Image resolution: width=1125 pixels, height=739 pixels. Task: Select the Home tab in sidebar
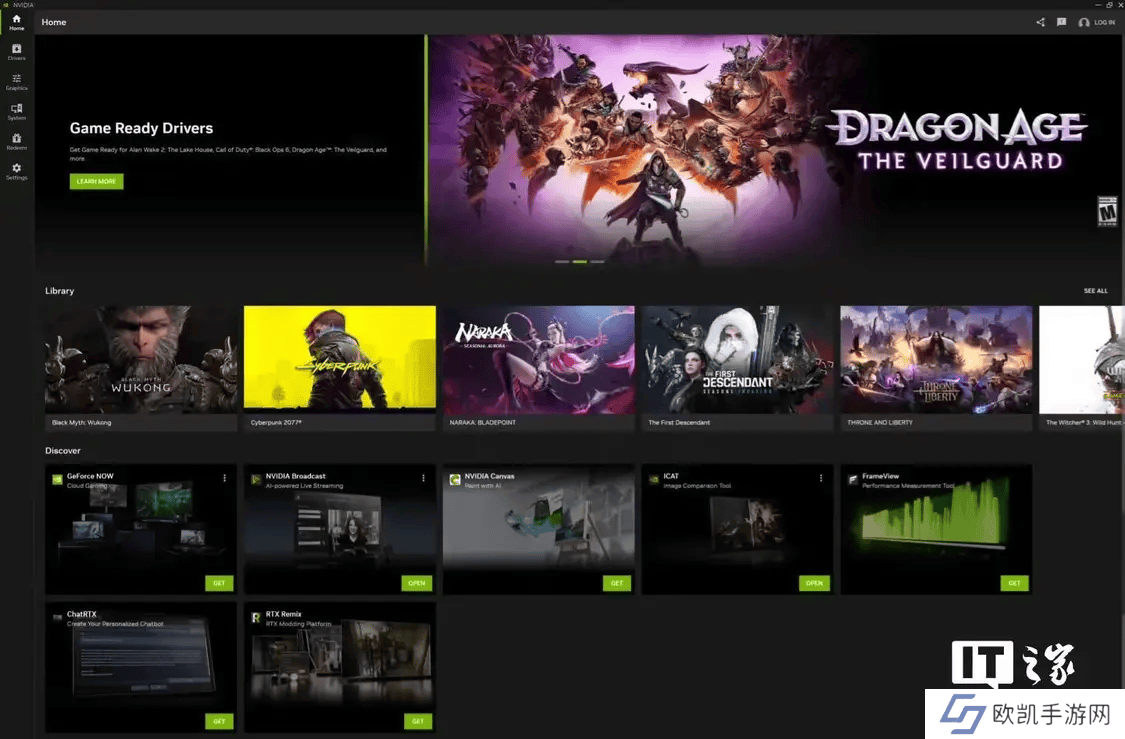[x=16, y=22]
